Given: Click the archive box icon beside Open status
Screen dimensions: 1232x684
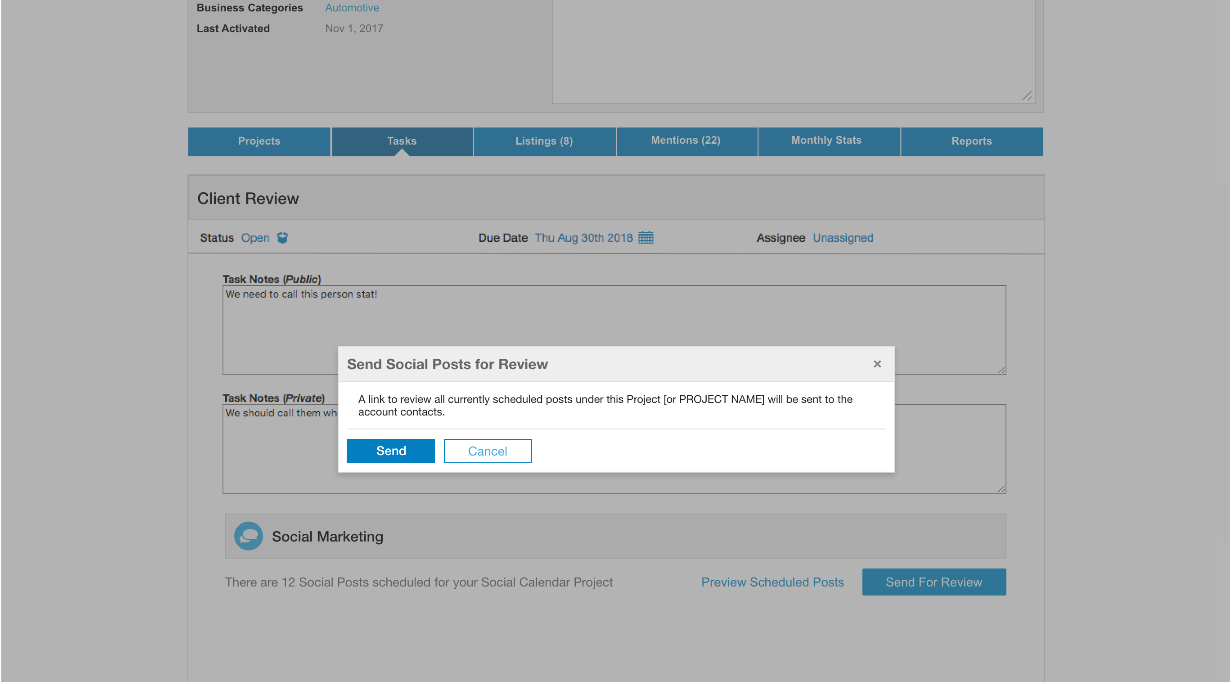Looking at the screenshot, I should tap(282, 238).
